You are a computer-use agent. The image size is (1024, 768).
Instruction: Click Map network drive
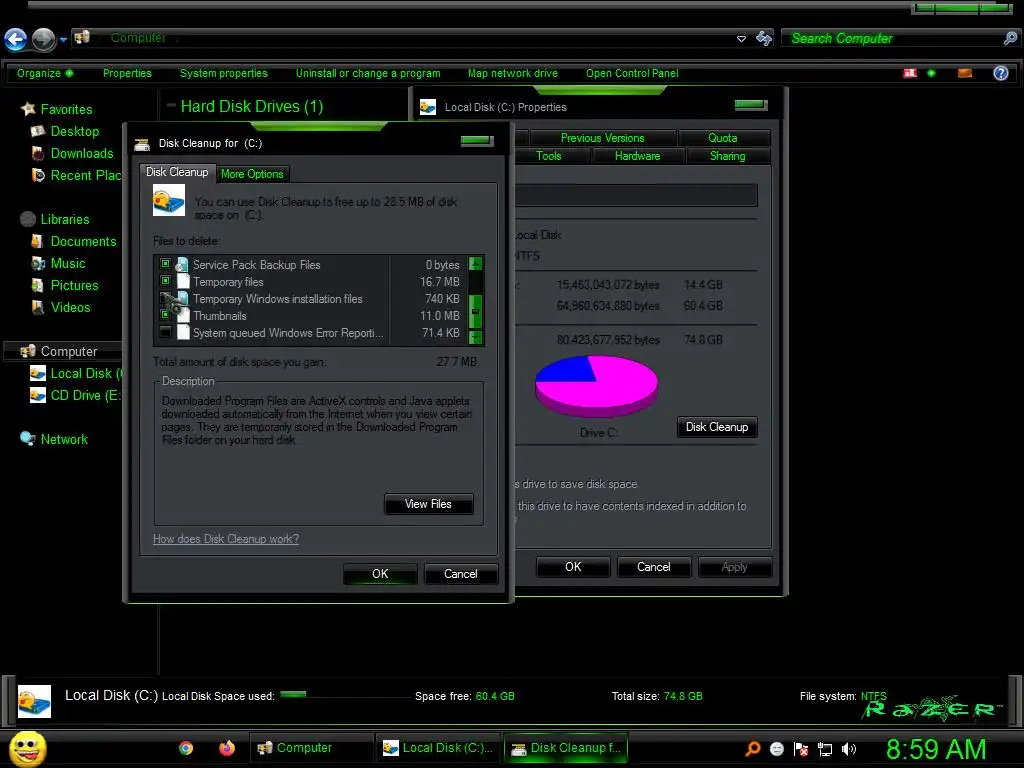(513, 73)
